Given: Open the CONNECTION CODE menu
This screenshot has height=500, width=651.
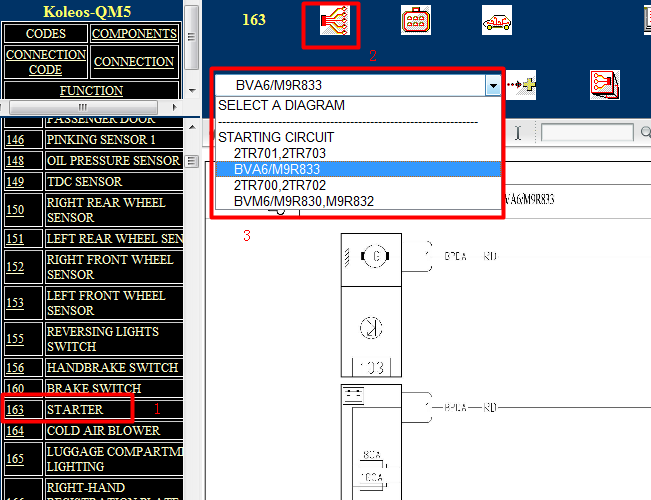Looking at the screenshot, I should tap(46, 62).
